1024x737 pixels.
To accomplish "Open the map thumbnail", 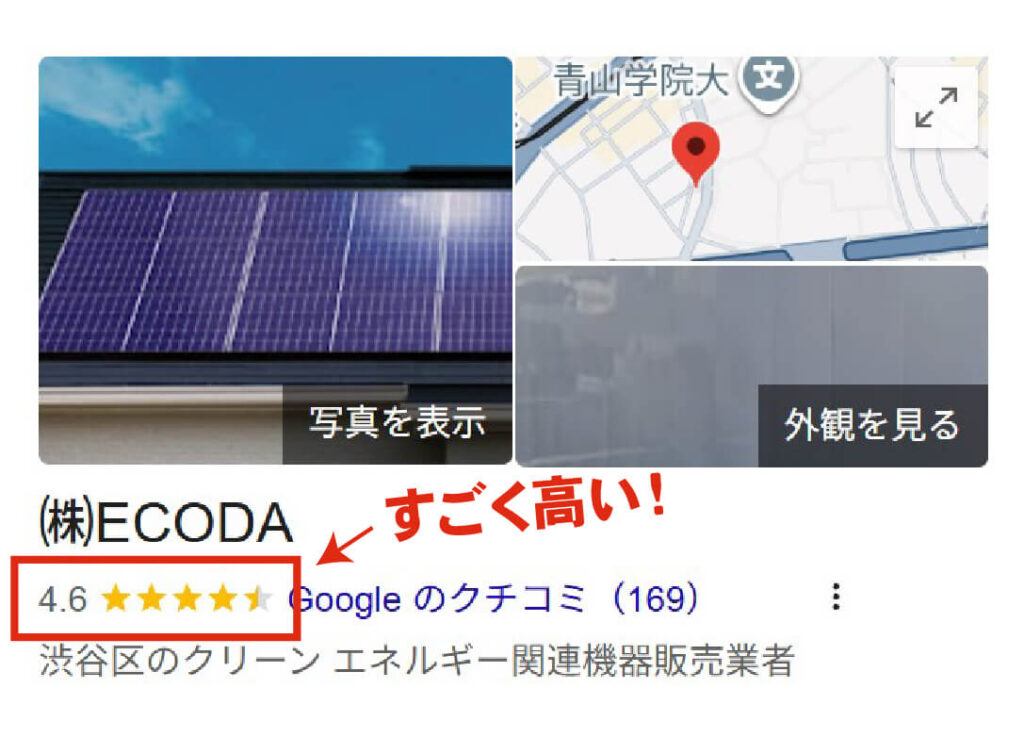I will [x=752, y=159].
